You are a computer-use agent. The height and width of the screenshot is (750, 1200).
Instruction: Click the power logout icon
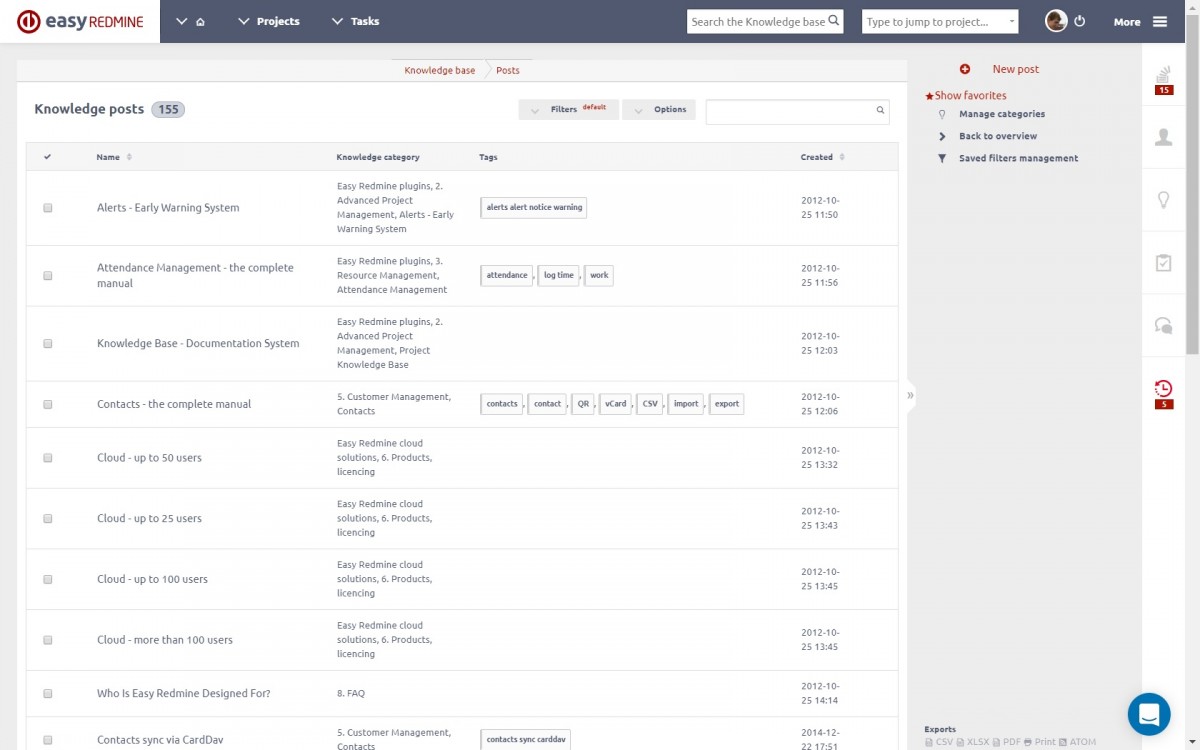tap(1079, 21)
